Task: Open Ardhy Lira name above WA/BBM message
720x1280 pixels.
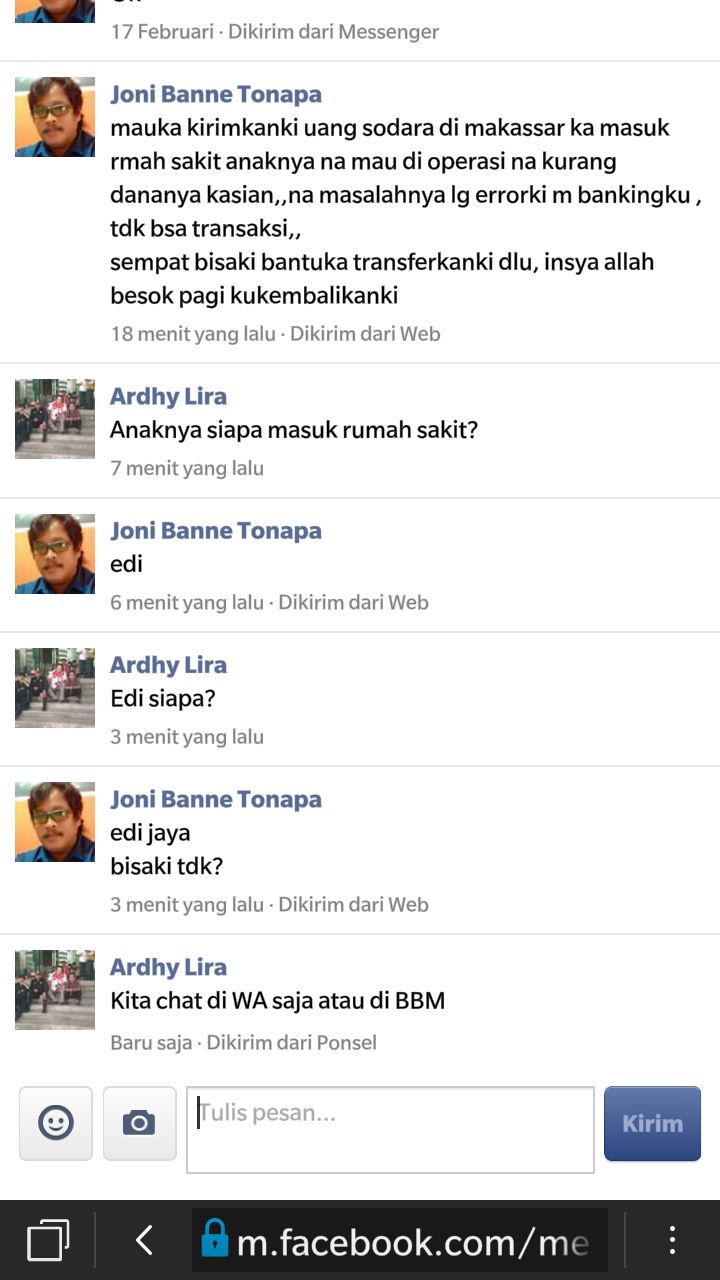Action: [168, 967]
